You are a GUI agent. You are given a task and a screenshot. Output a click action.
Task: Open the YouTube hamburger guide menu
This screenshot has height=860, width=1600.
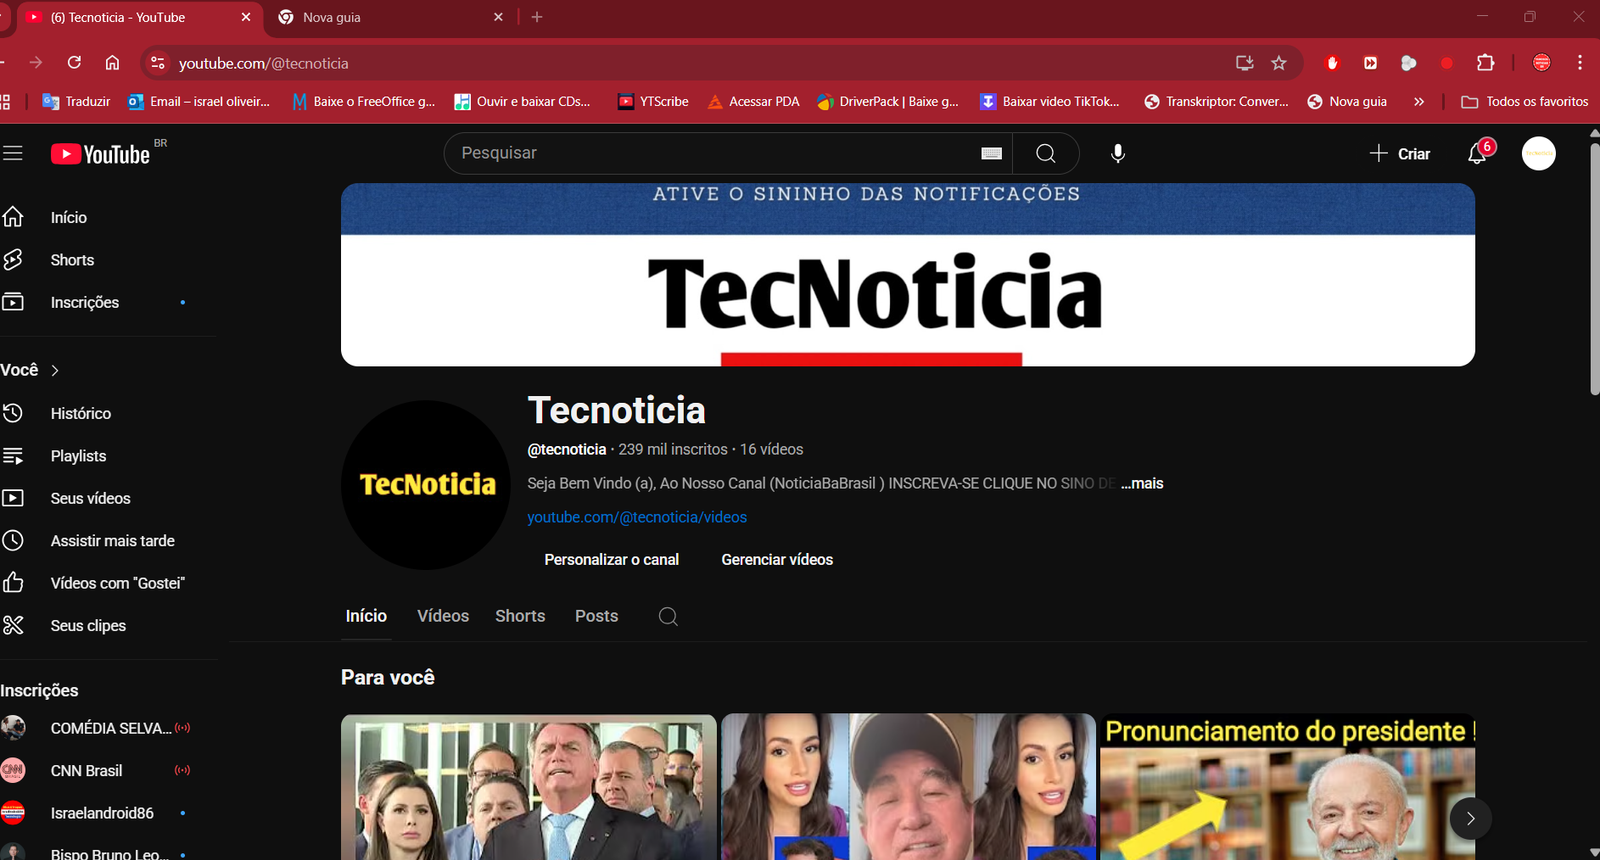pos(12,153)
